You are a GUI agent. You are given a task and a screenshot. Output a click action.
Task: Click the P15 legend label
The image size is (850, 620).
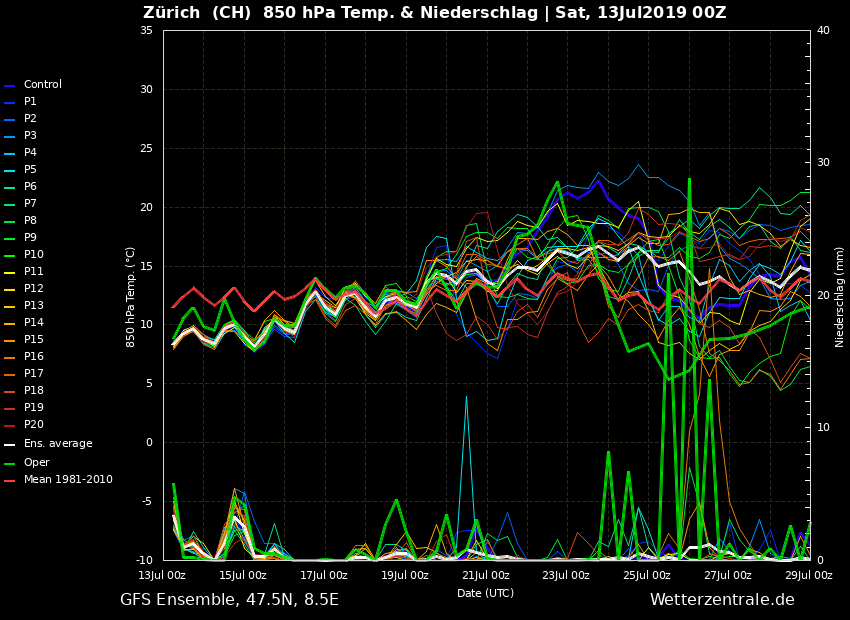[x=33, y=340]
